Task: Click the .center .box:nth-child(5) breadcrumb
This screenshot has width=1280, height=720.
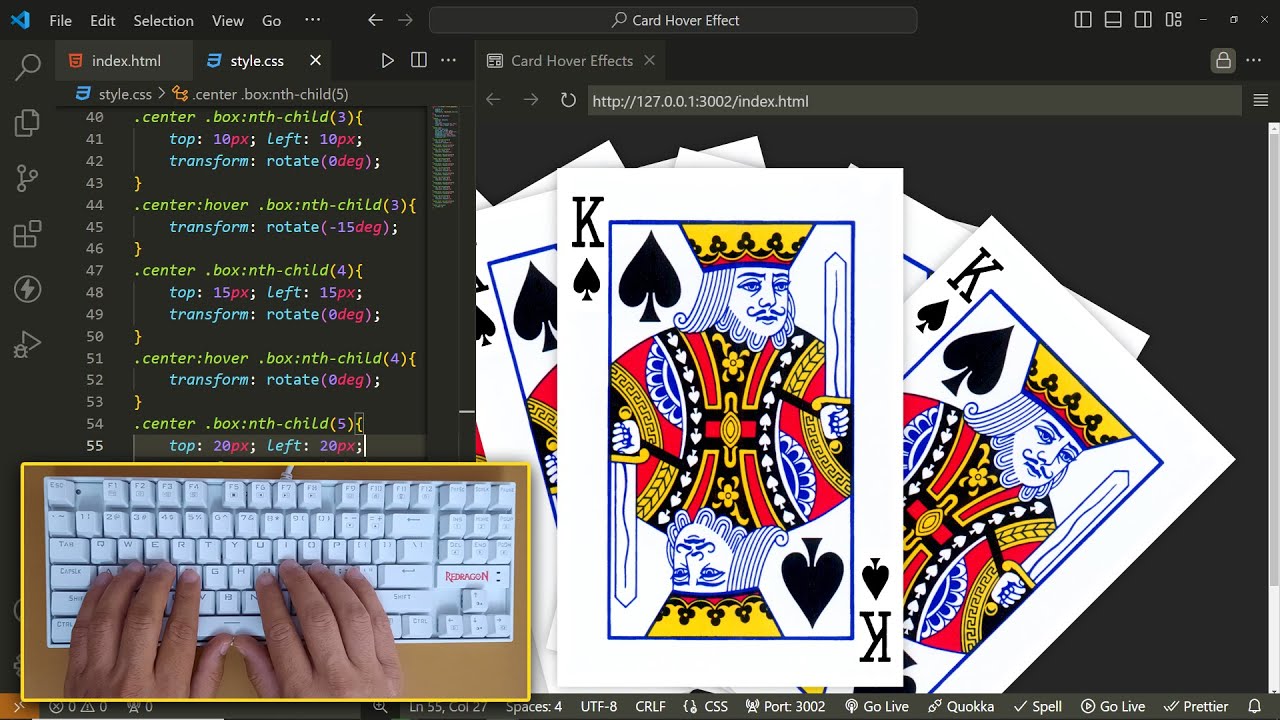Action: click(x=260, y=94)
